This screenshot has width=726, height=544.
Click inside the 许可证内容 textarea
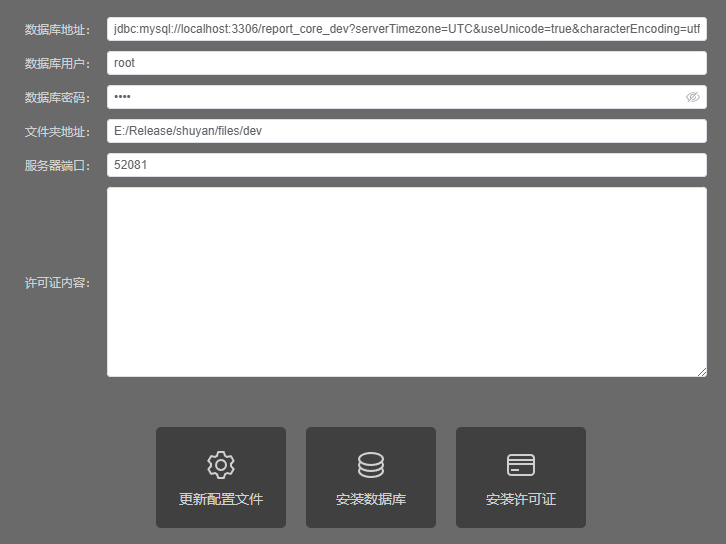click(407, 282)
